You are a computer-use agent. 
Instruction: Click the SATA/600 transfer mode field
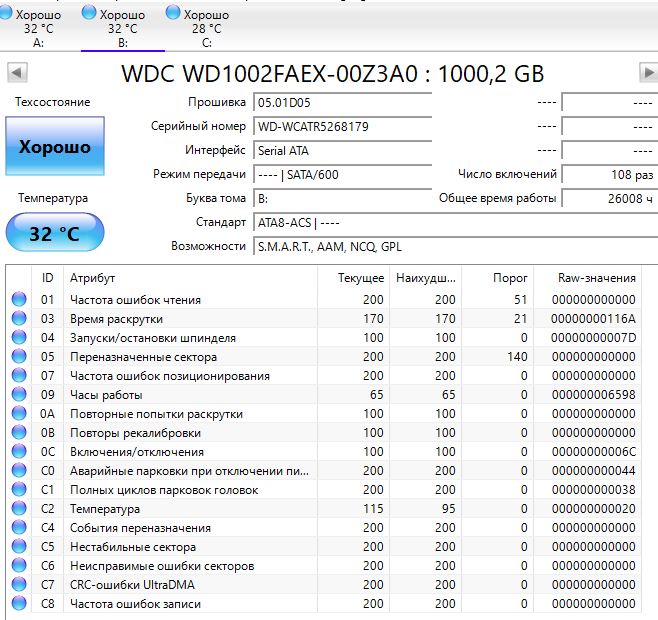(x=343, y=175)
